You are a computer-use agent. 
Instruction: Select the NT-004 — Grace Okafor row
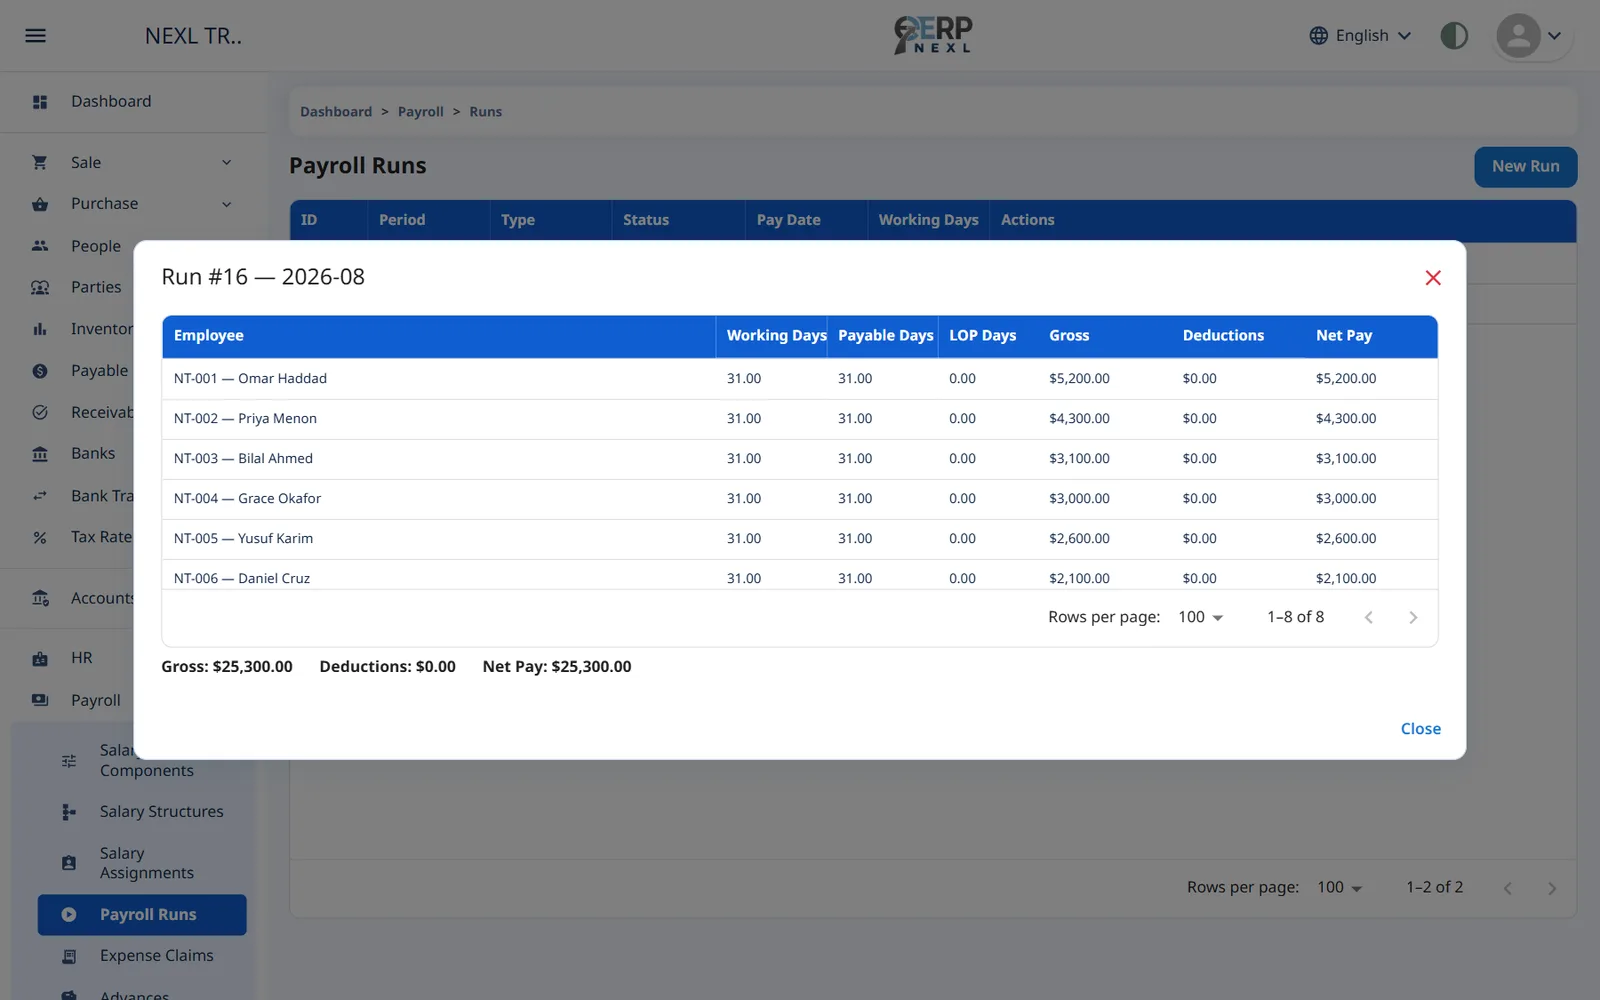click(x=800, y=499)
